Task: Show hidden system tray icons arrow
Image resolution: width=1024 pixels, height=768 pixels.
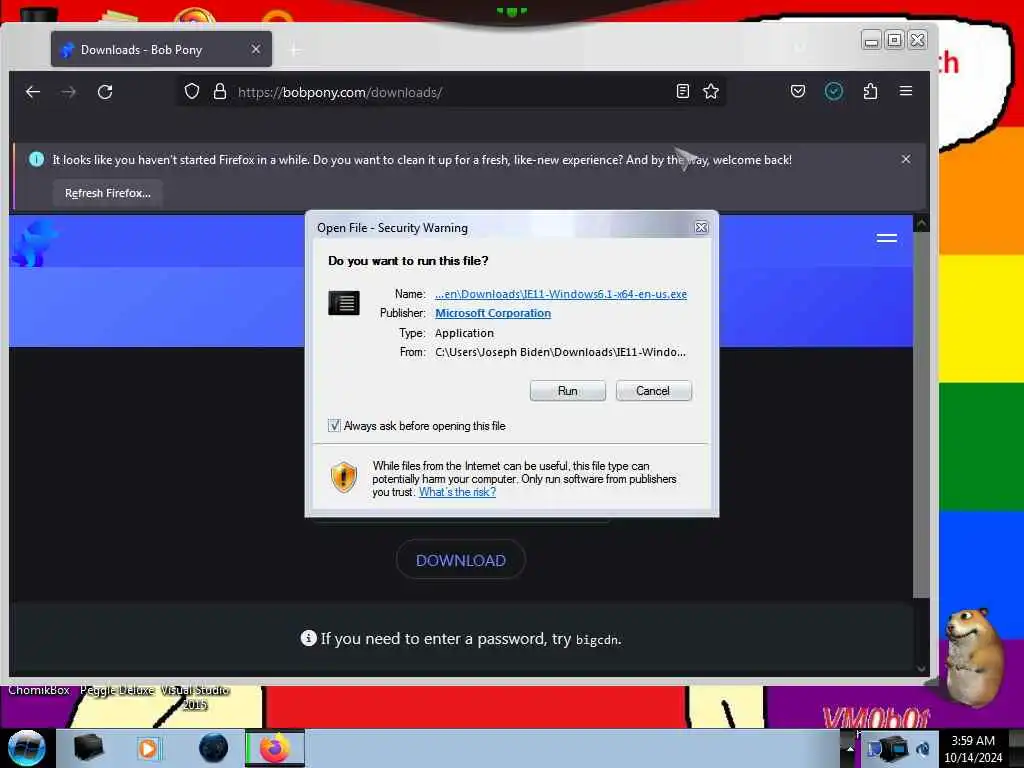Action: pyautogui.click(x=850, y=748)
